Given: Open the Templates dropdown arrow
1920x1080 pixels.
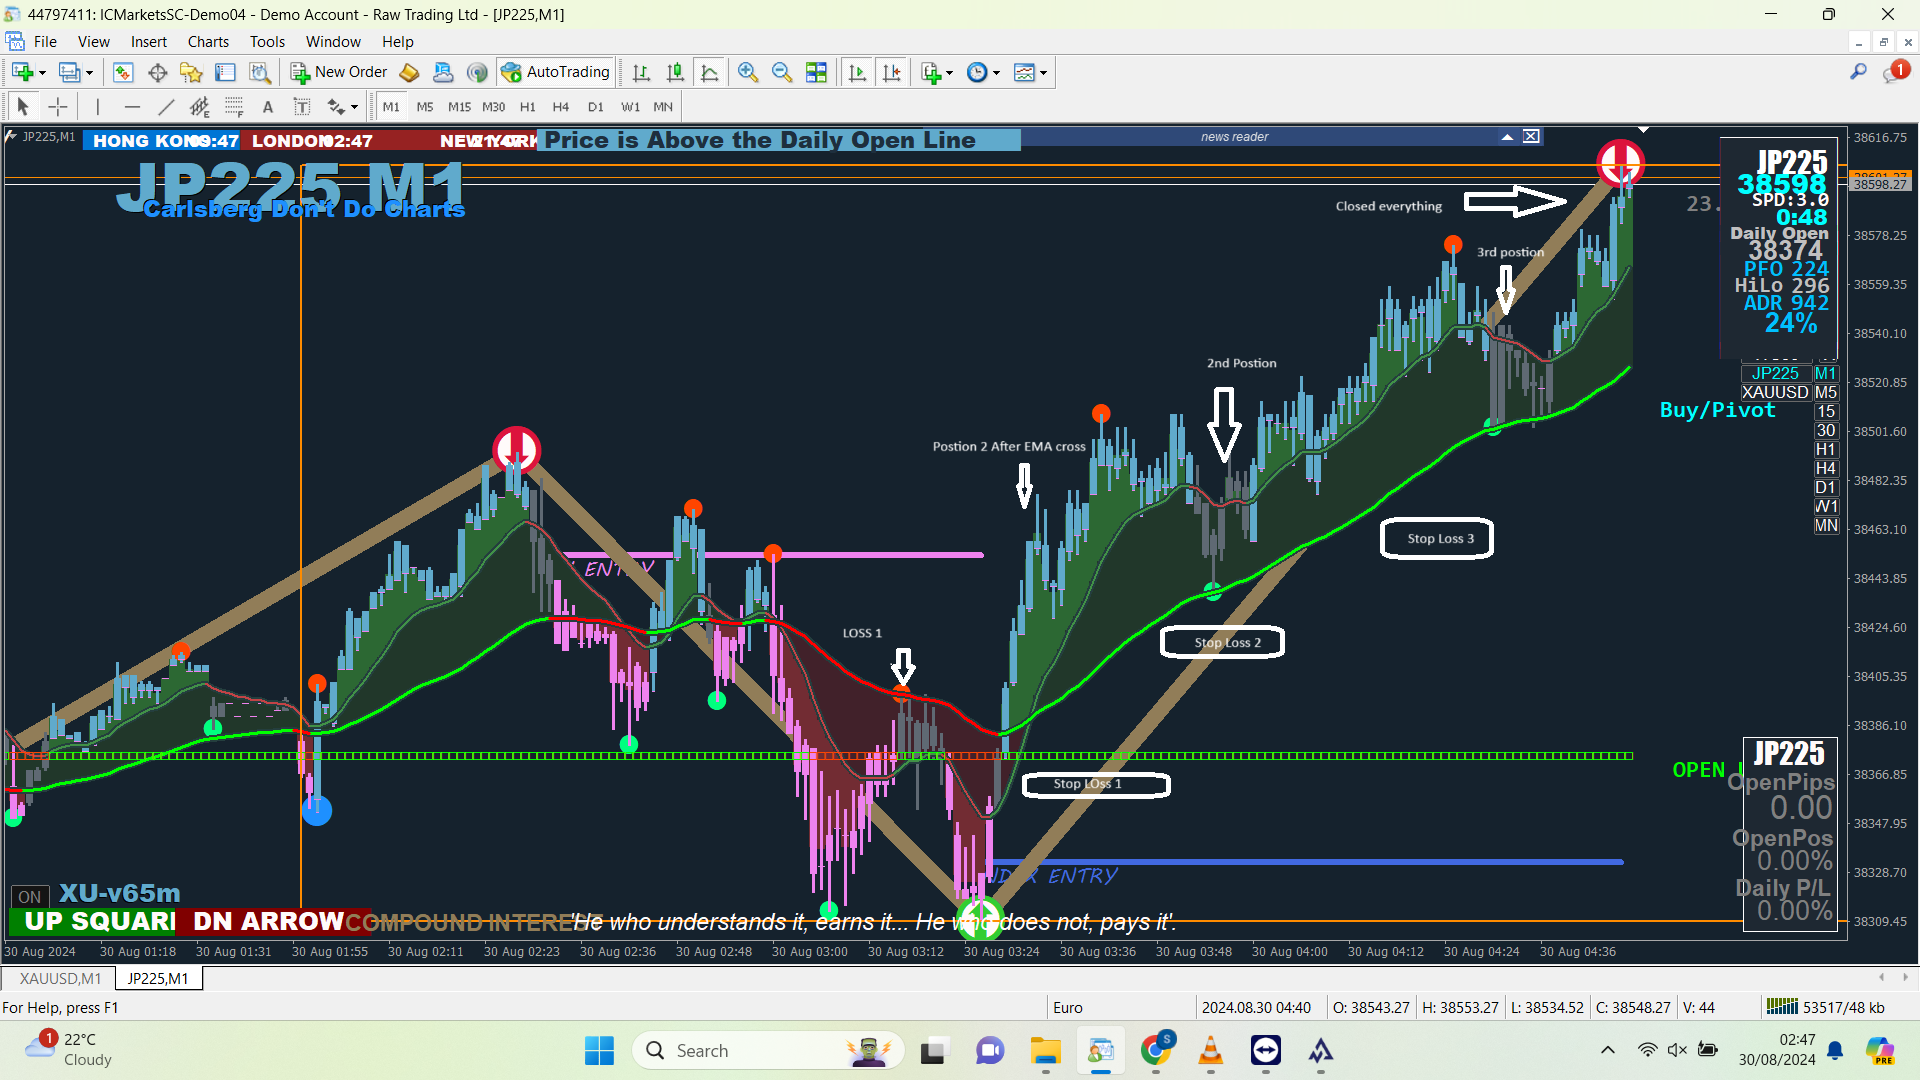Looking at the screenshot, I should point(1043,73).
